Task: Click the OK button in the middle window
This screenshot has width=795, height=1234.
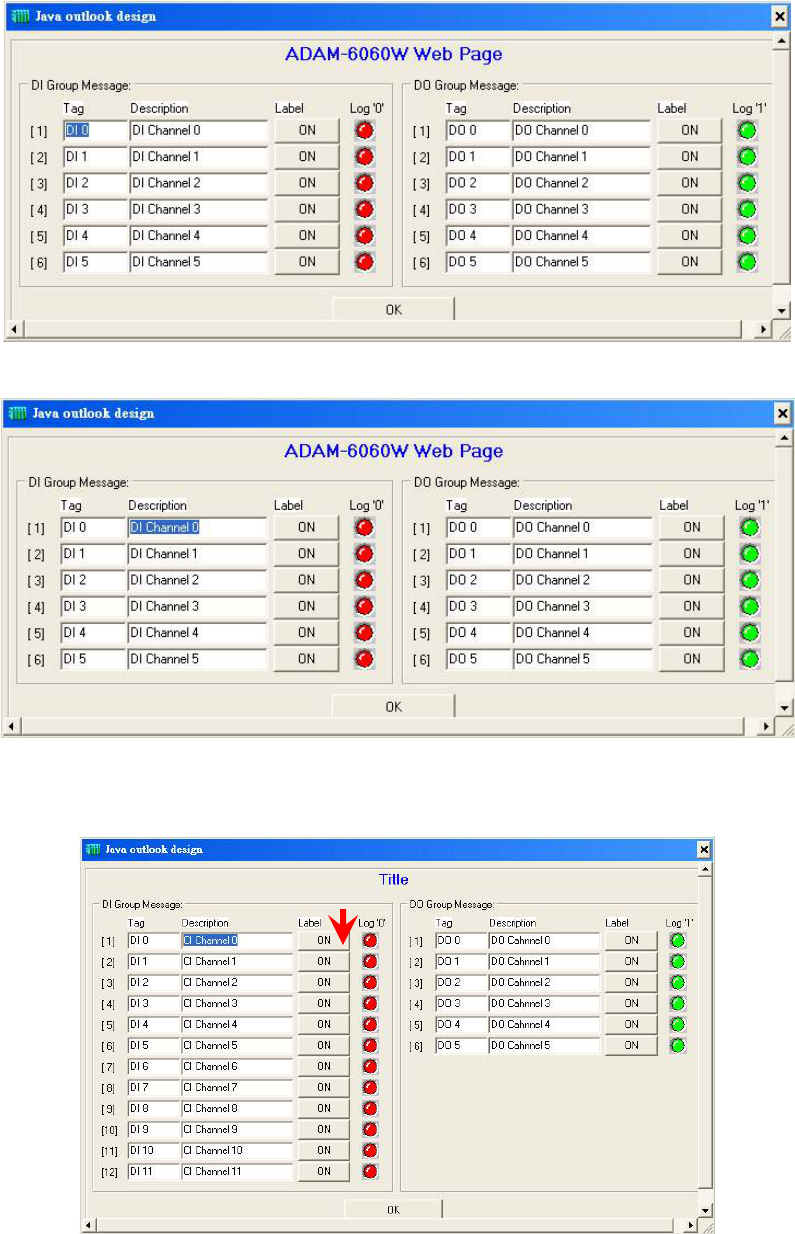Action: (x=393, y=707)
